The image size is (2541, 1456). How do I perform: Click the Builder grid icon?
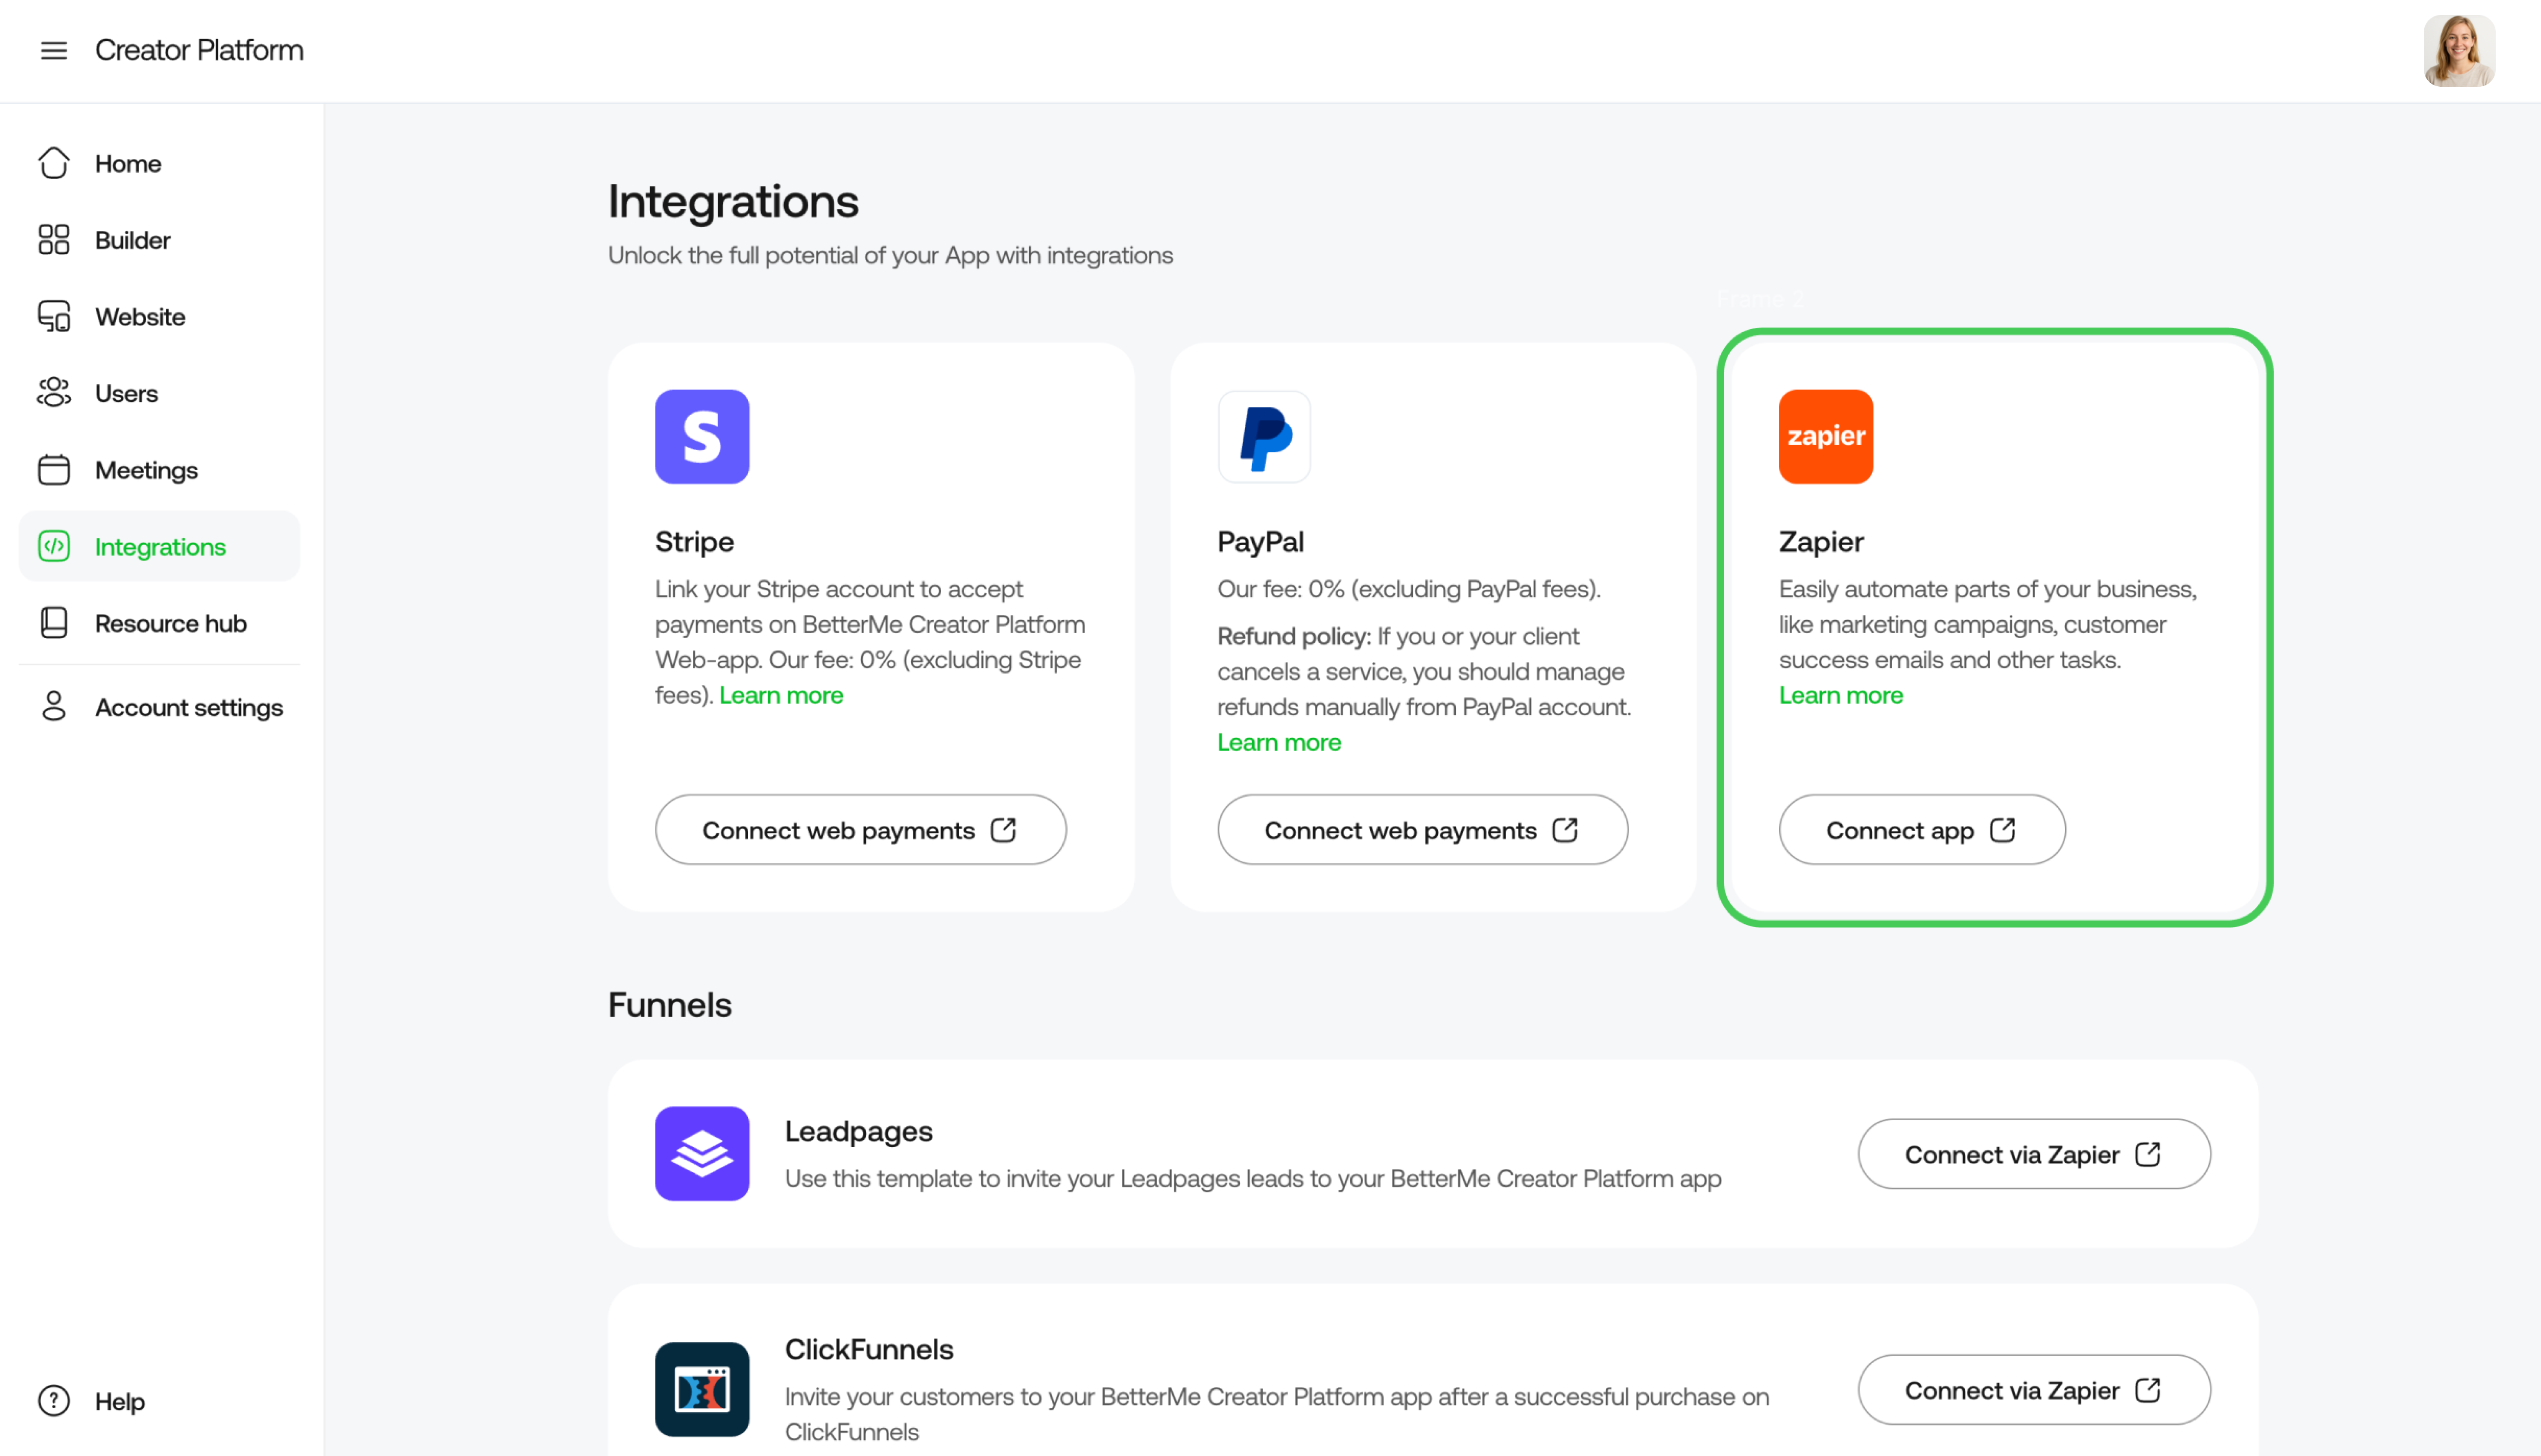(x=54, y=240)
